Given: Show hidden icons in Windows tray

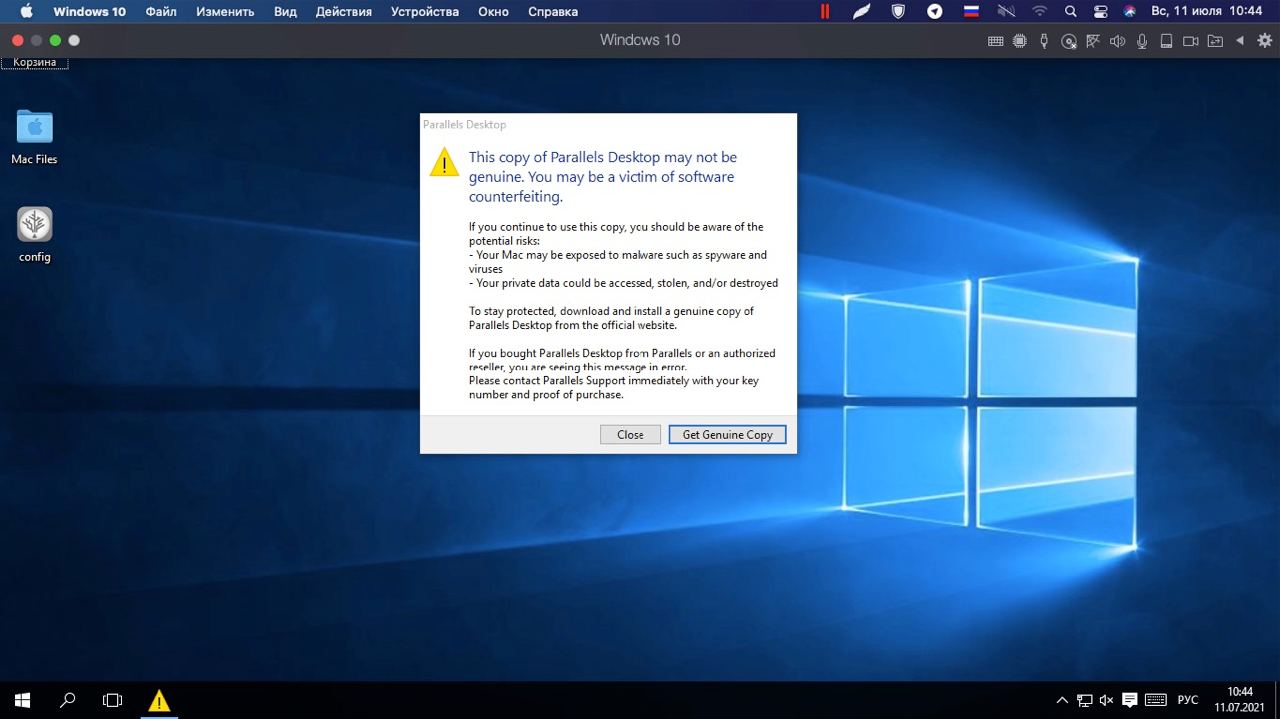Looking at the screenshot, I should [x=1062, y=700].
